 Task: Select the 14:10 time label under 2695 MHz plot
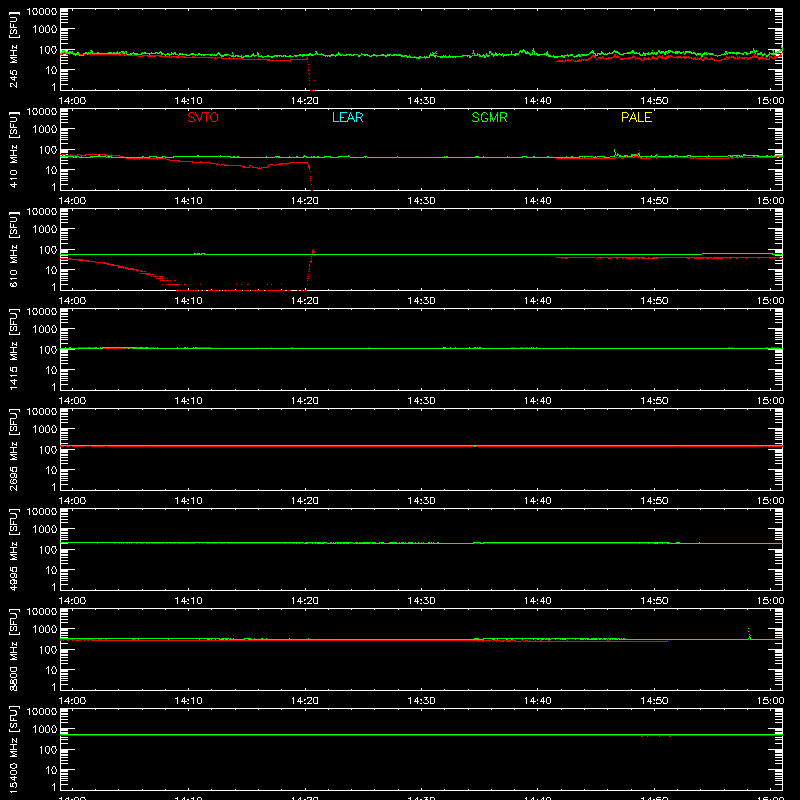point(188,501)
